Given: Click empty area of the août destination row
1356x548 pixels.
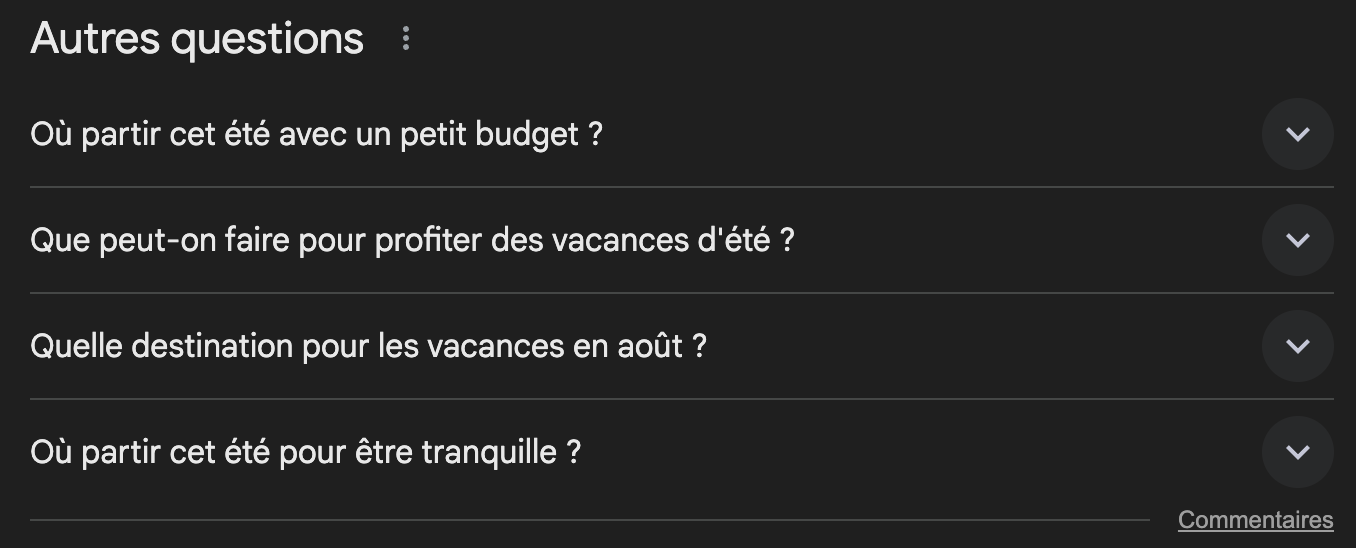Looking at the screenshot, I should click(950, 346).
